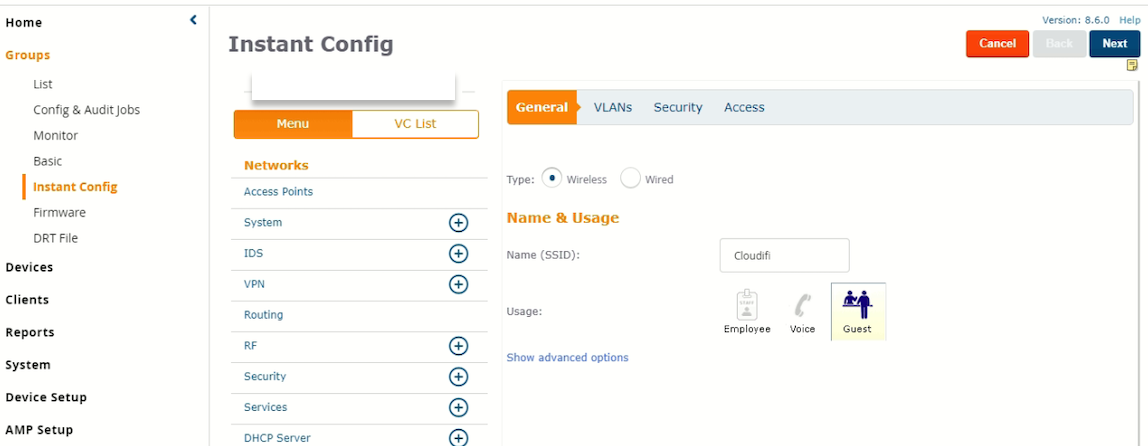This screenshot has height=446, width=1148.
Task: Open the System sidebar section
Action: click(x=28, y=365)
